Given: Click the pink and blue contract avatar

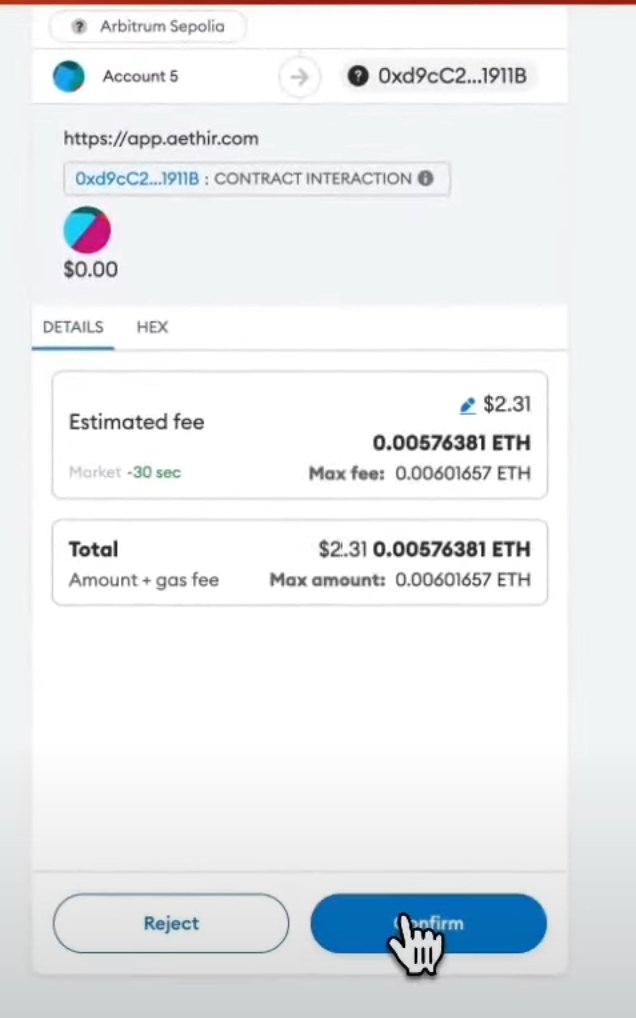Looking at the screenshot, I should coord(87,230).
